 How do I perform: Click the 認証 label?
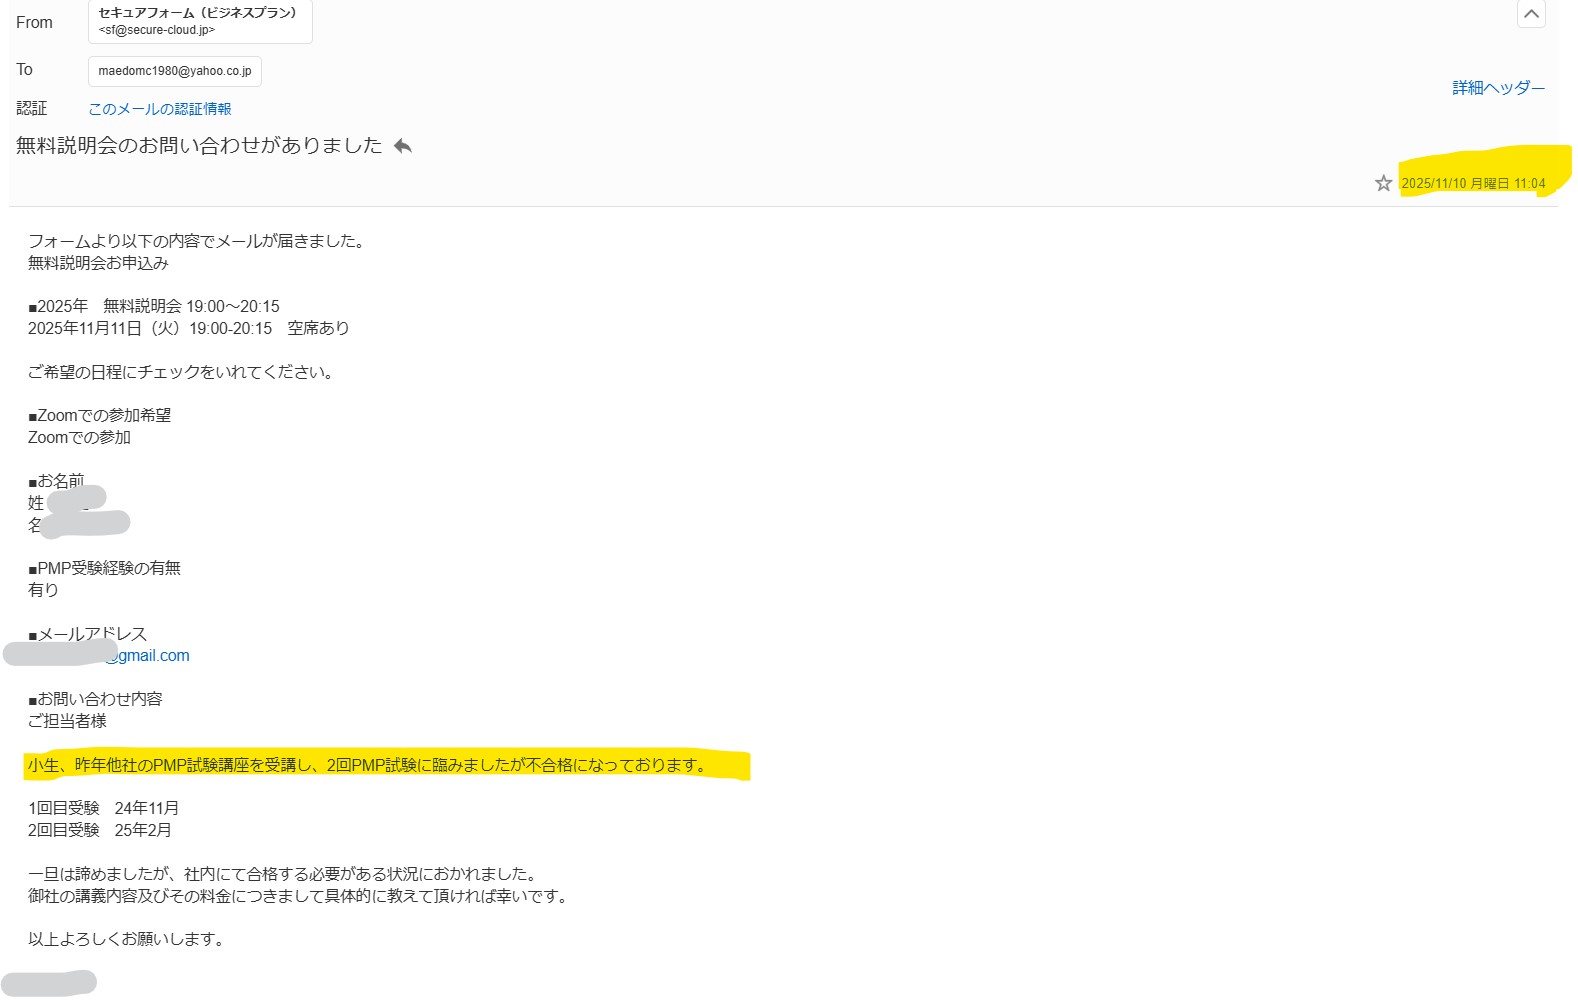(31, 108)
